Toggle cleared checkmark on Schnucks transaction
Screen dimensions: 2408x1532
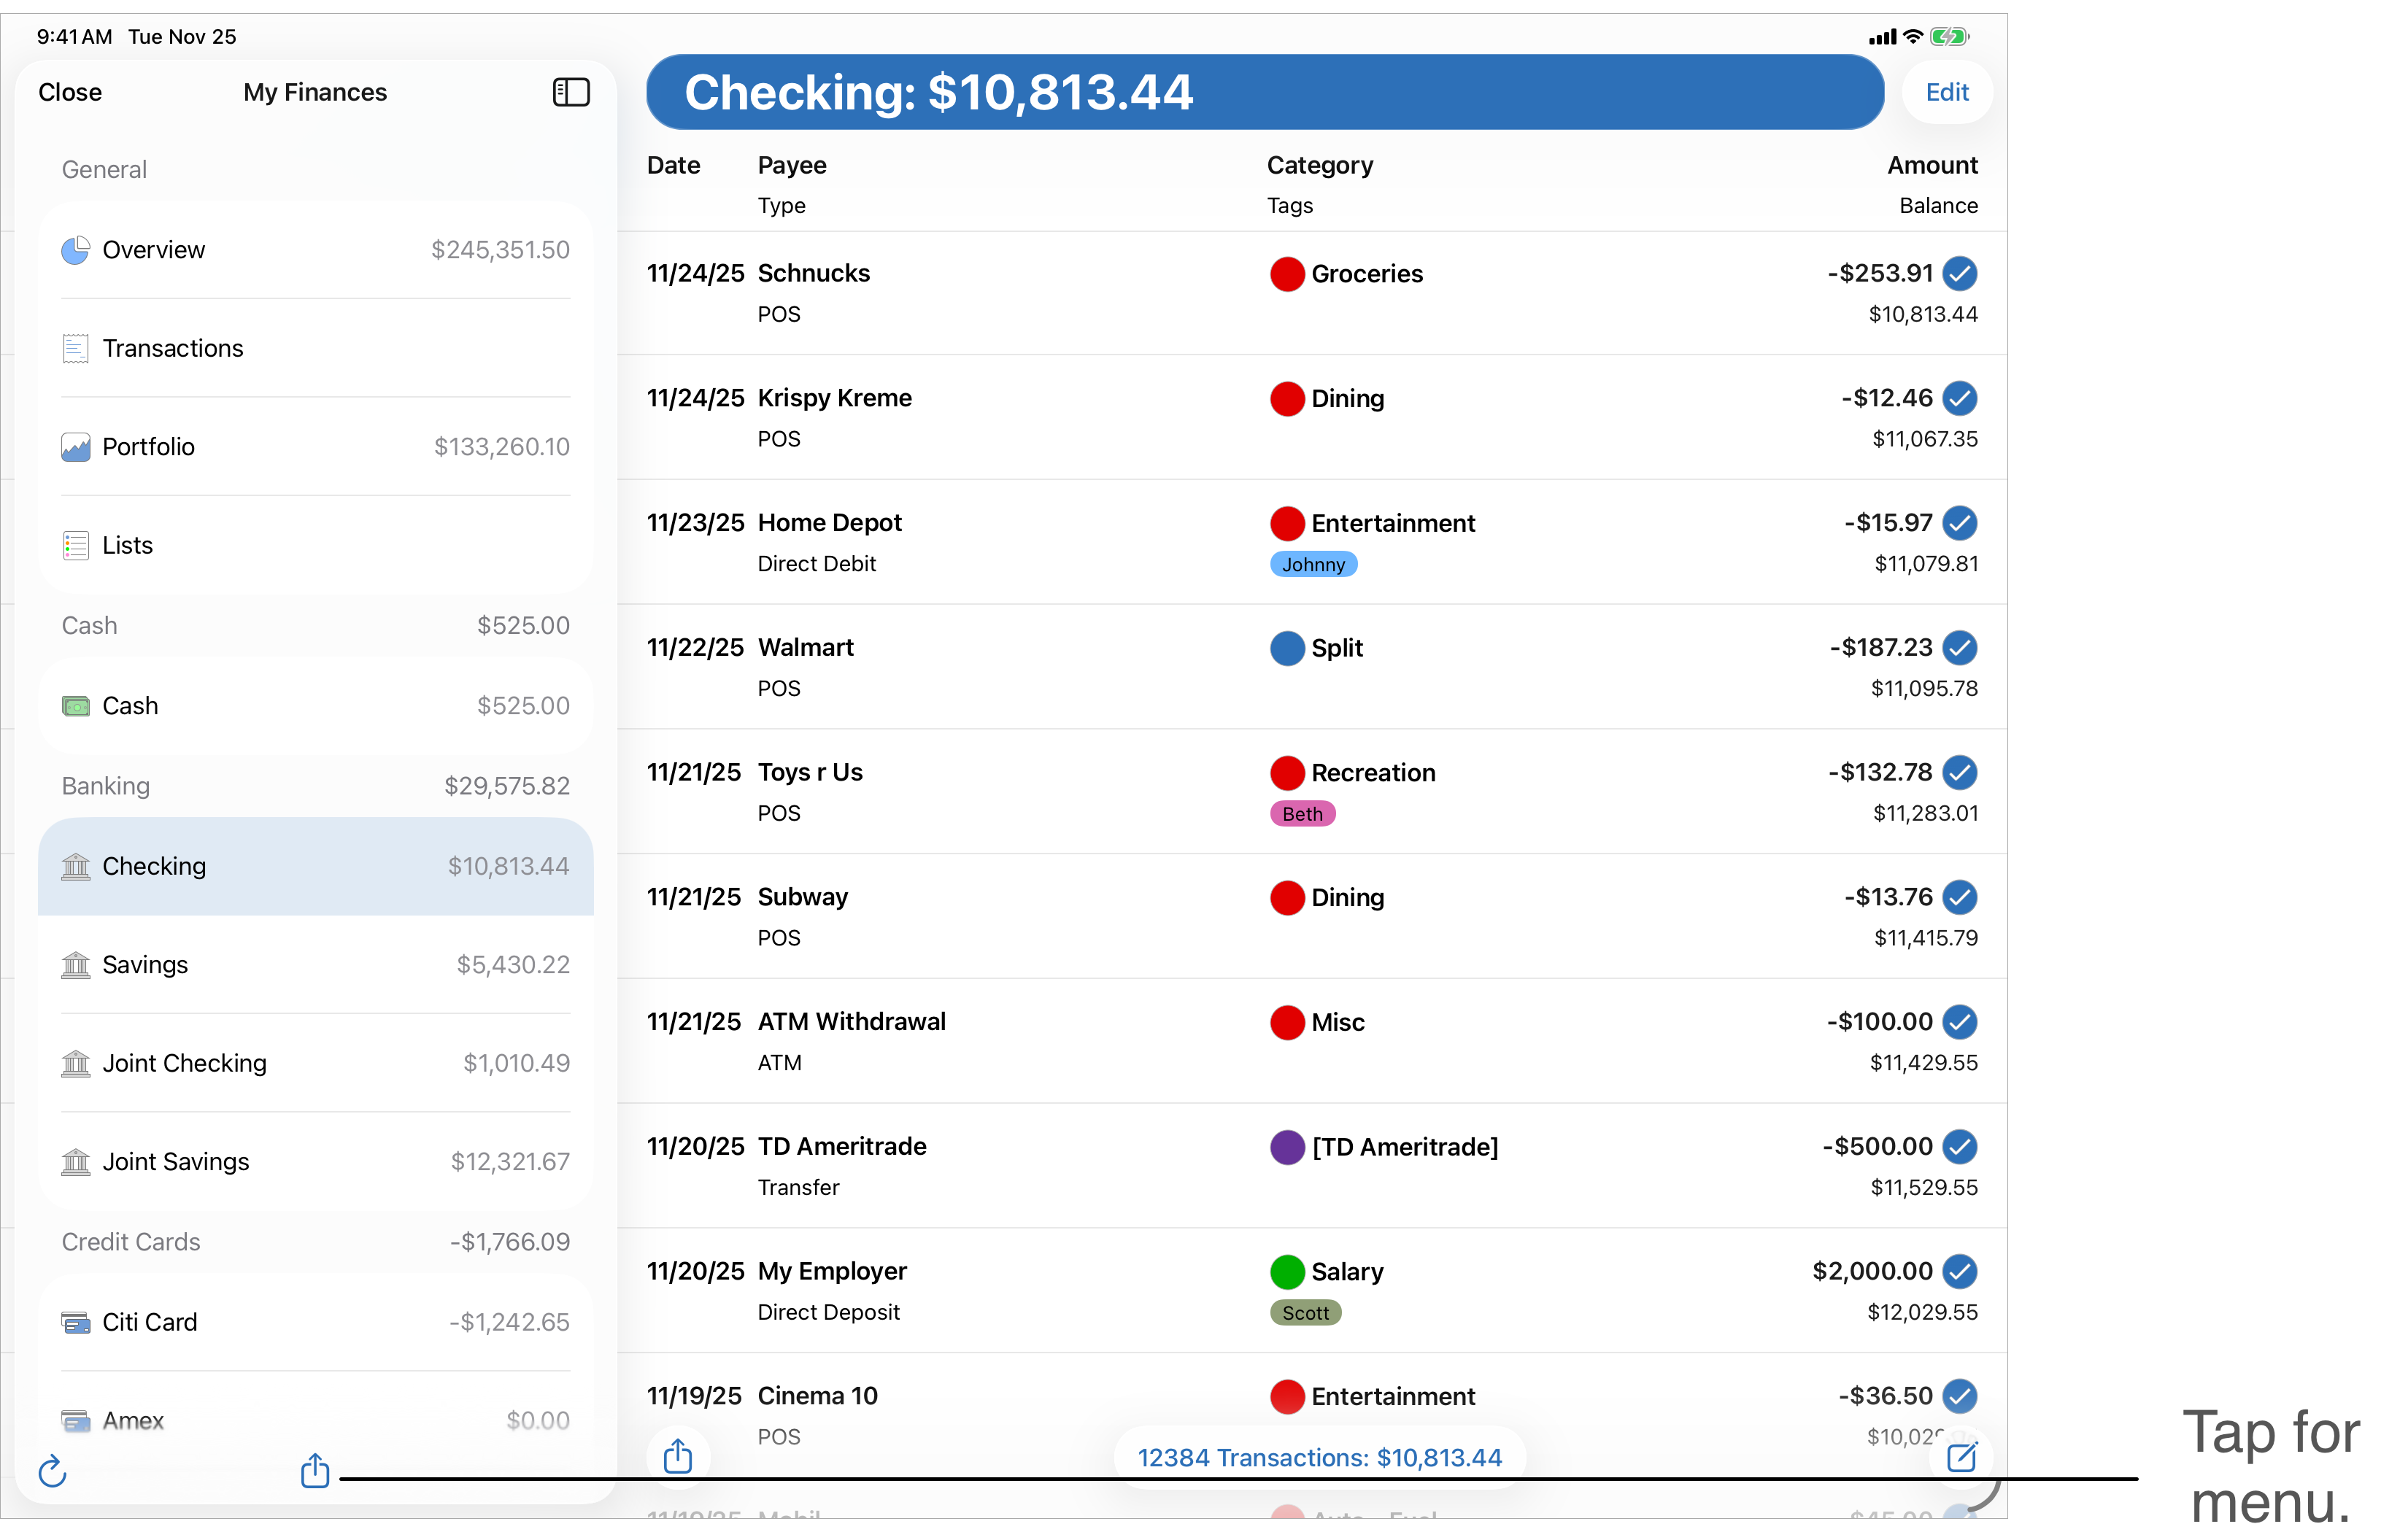1960,273
